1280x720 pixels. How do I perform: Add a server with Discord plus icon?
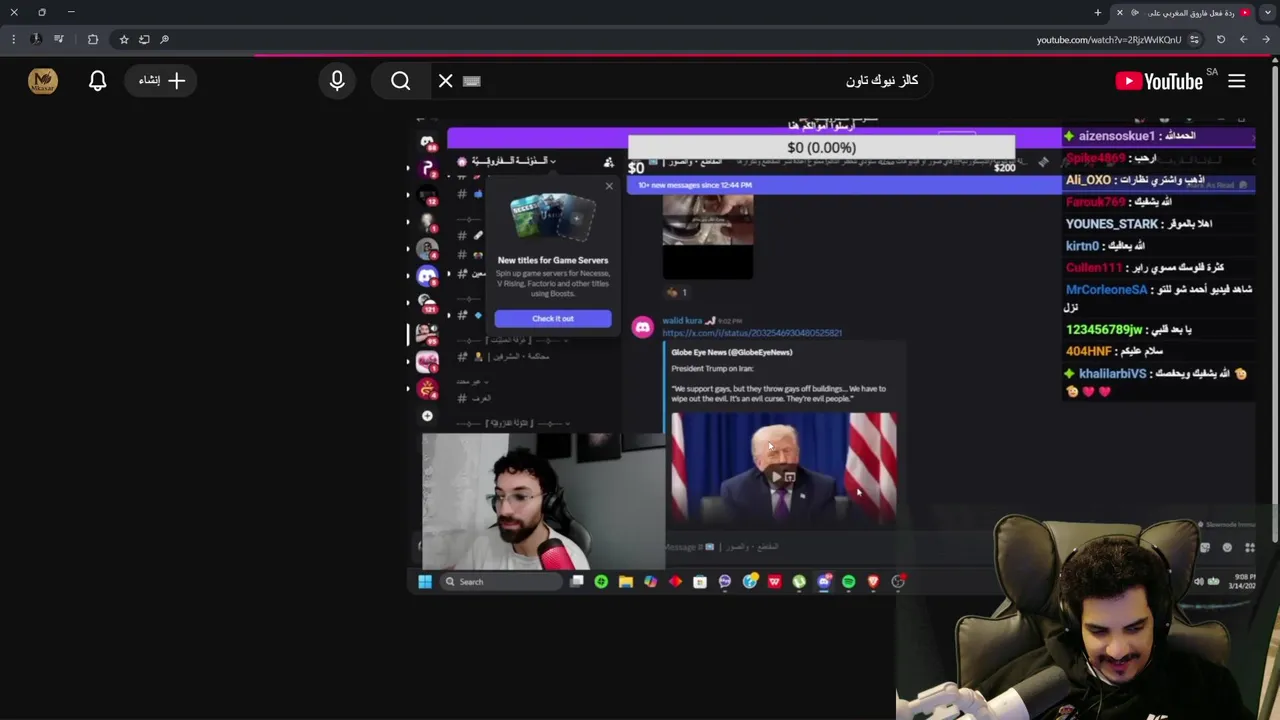pos(428,416)
